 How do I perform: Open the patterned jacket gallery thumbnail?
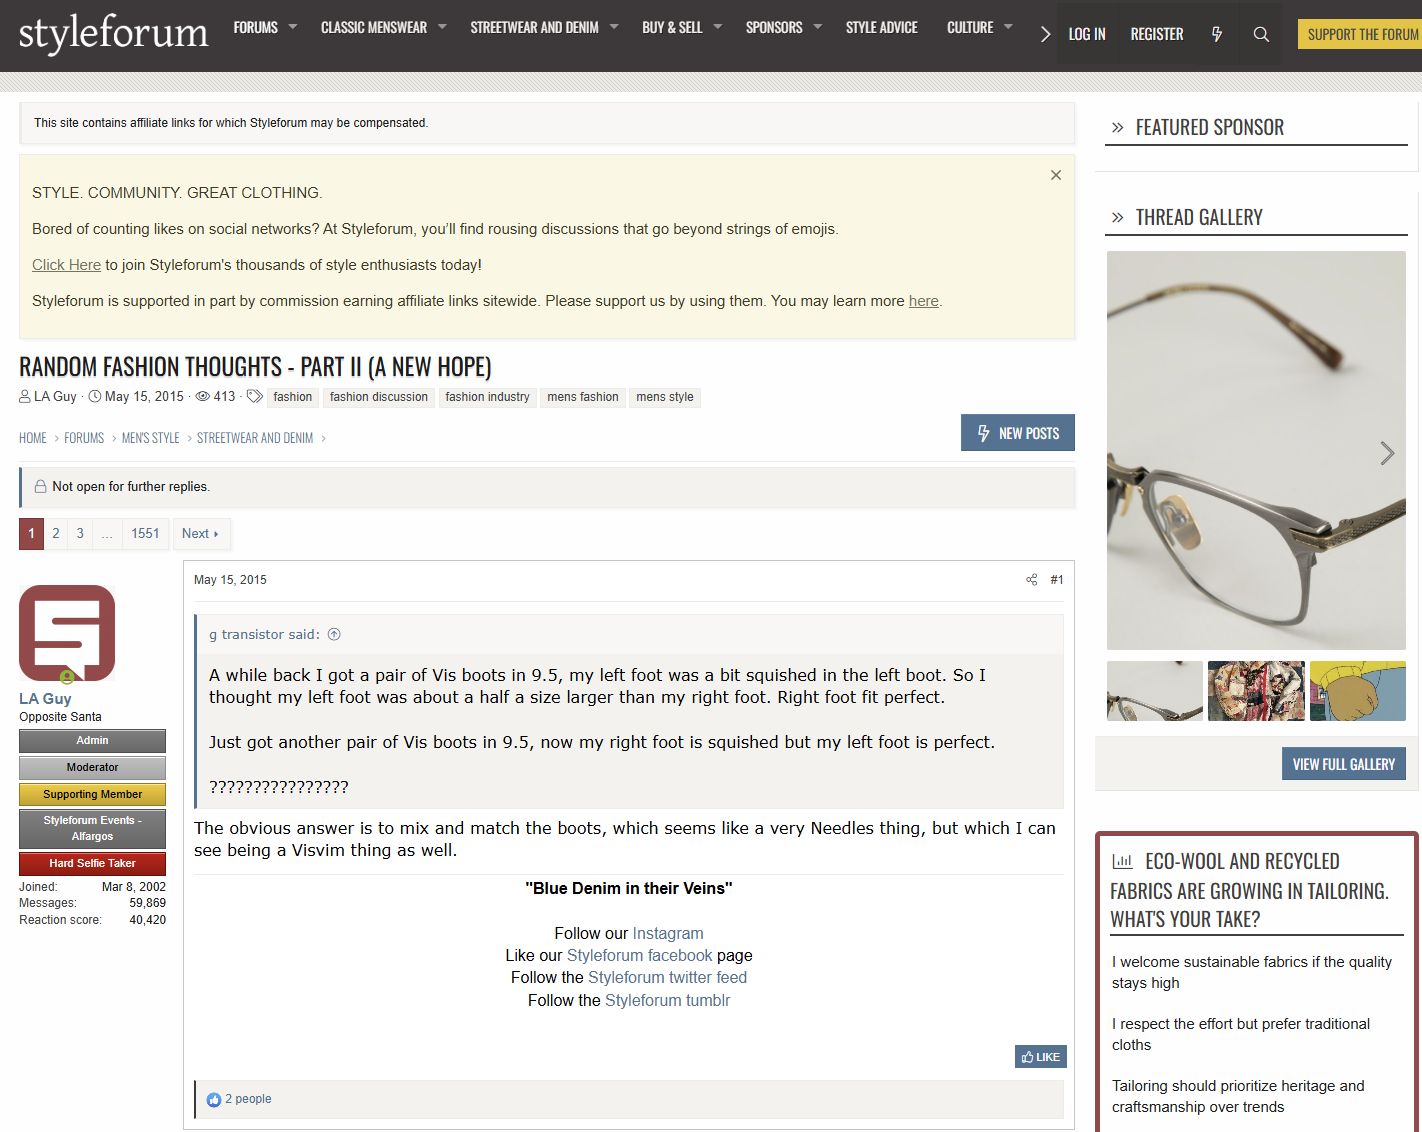pyautogui.click(x=1256, y=691)
